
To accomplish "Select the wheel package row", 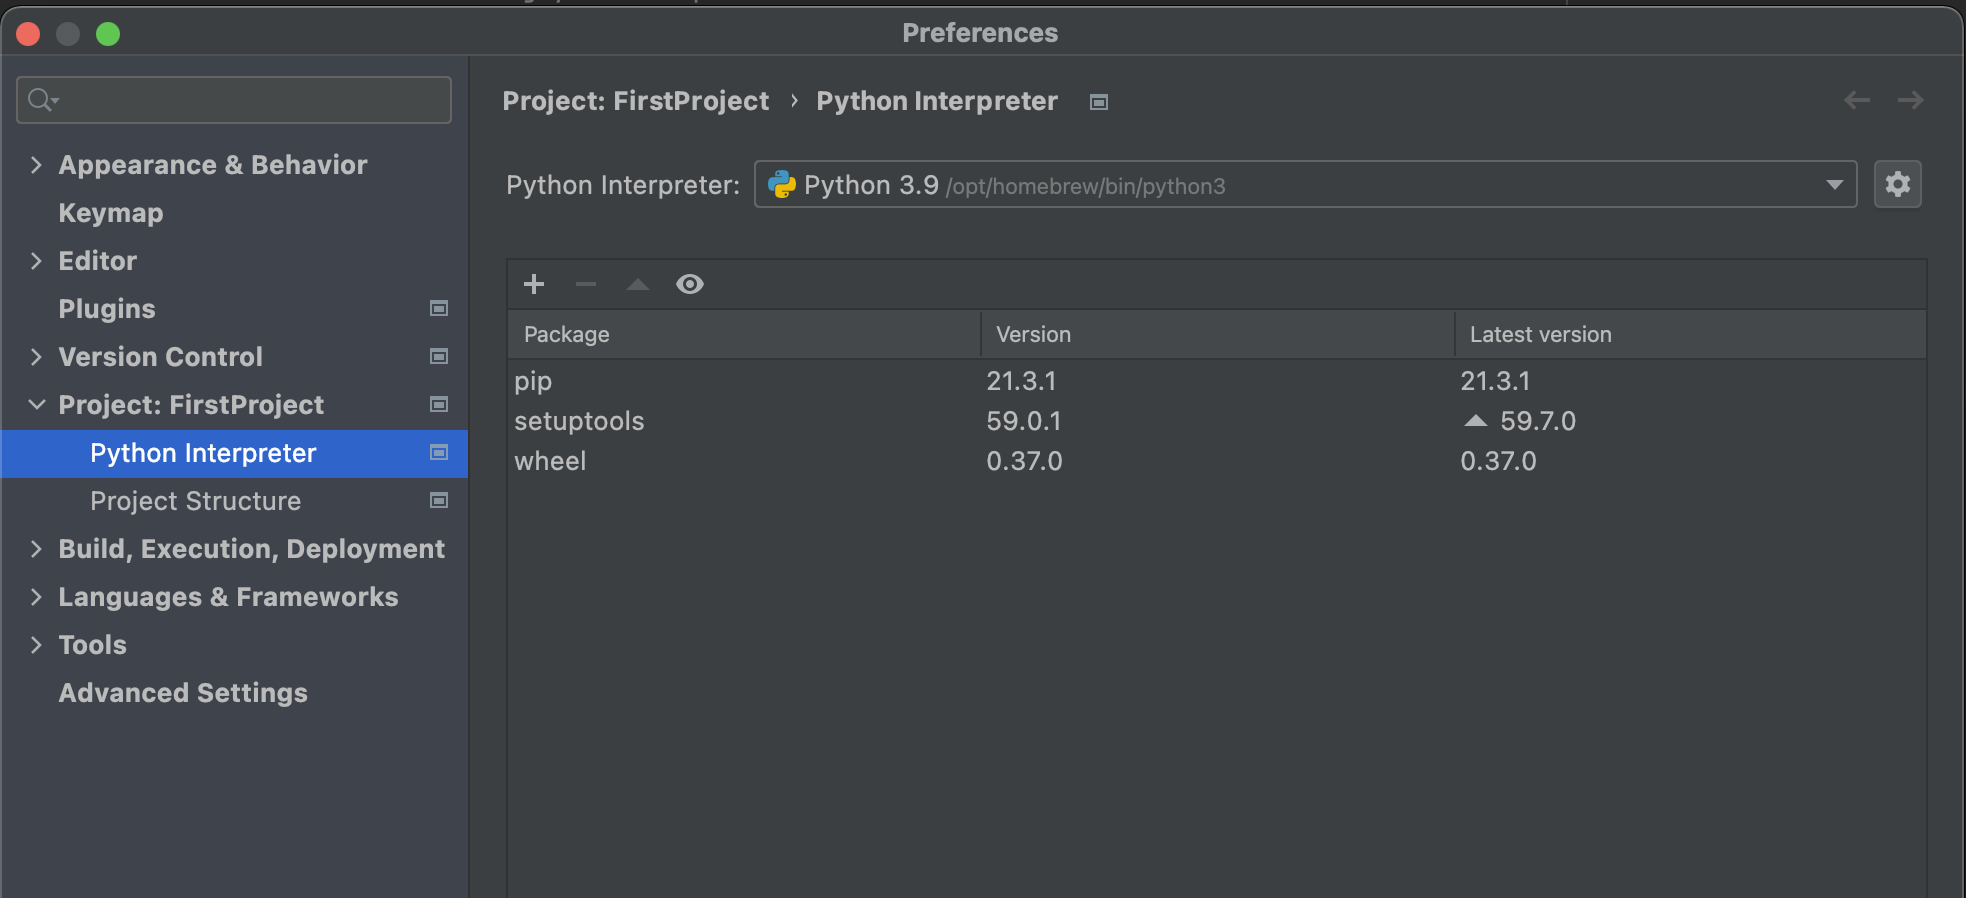I will [x=1217, y=461].
